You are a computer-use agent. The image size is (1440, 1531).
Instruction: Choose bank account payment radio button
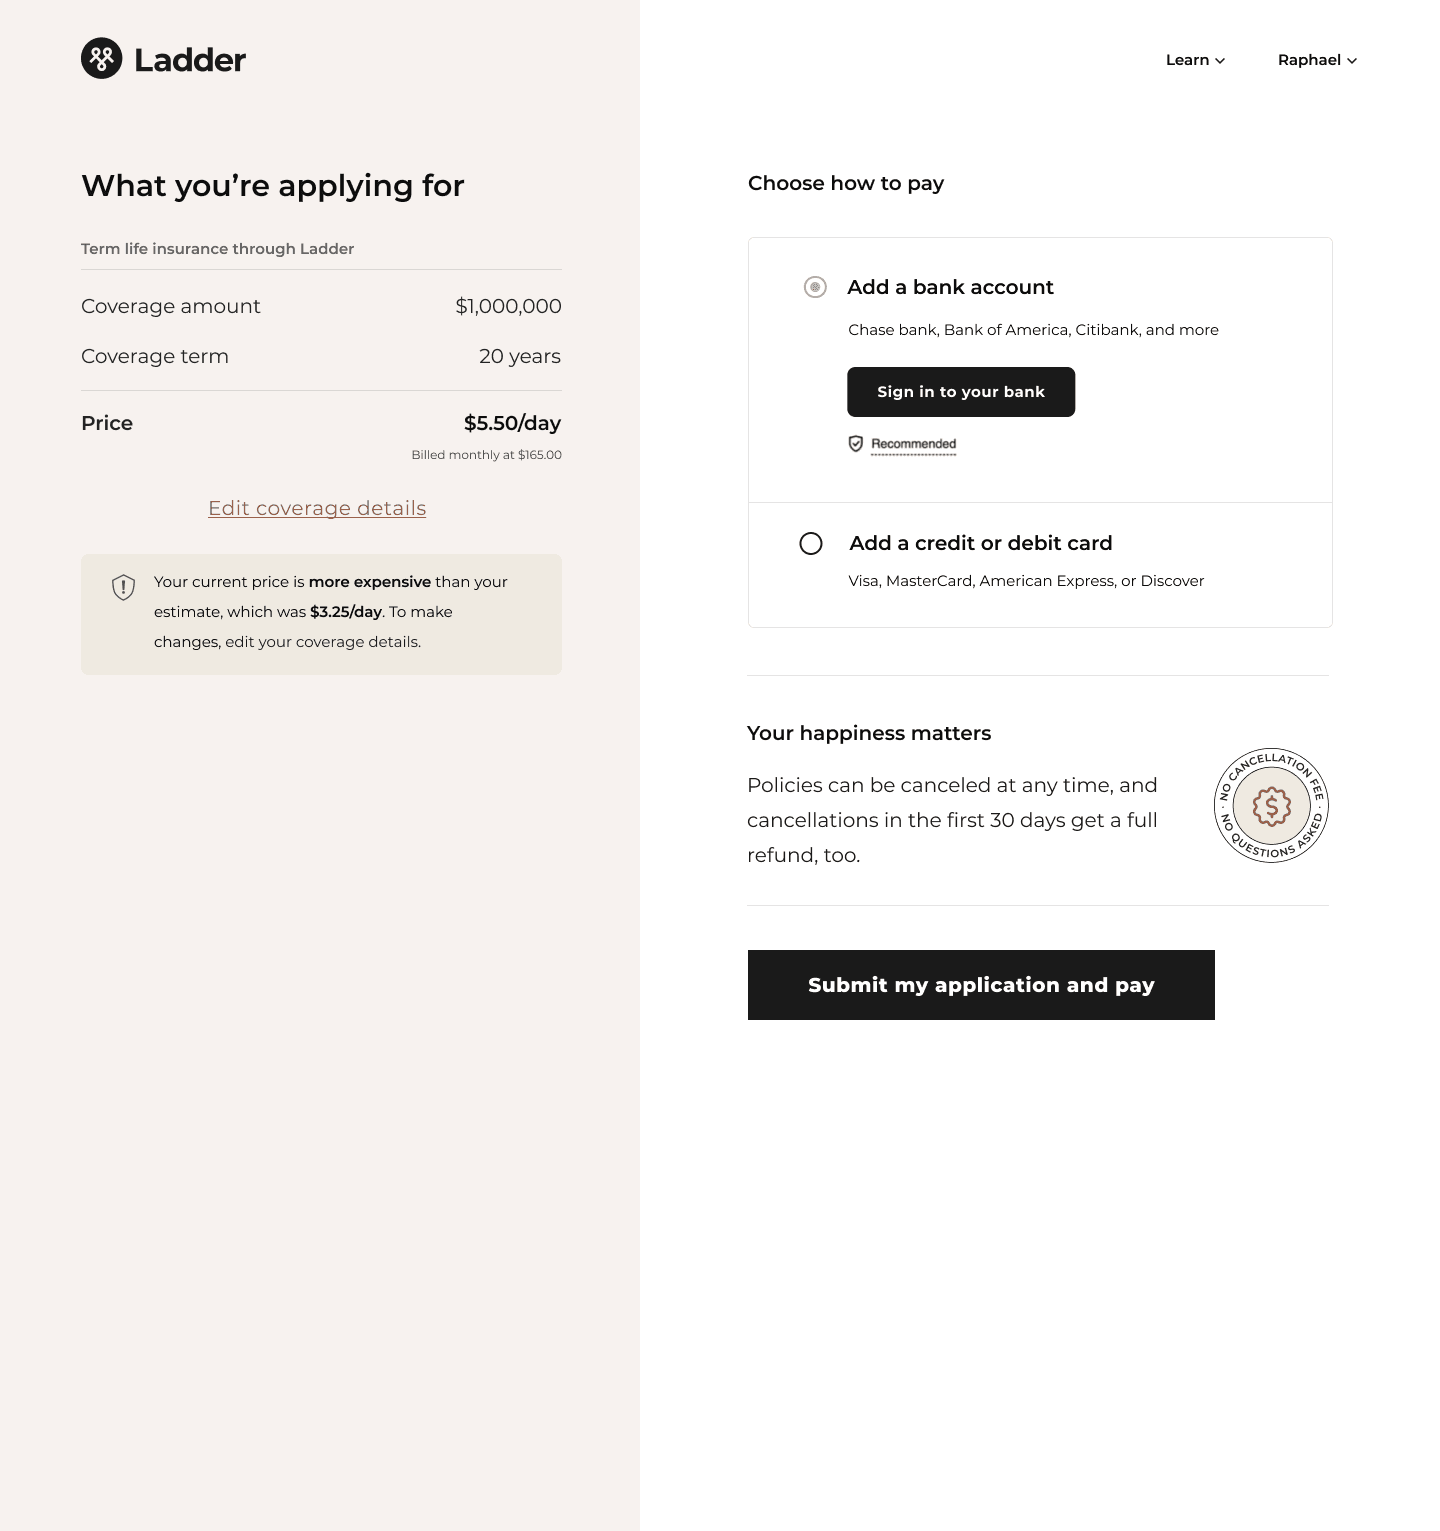tap(816, 287)
